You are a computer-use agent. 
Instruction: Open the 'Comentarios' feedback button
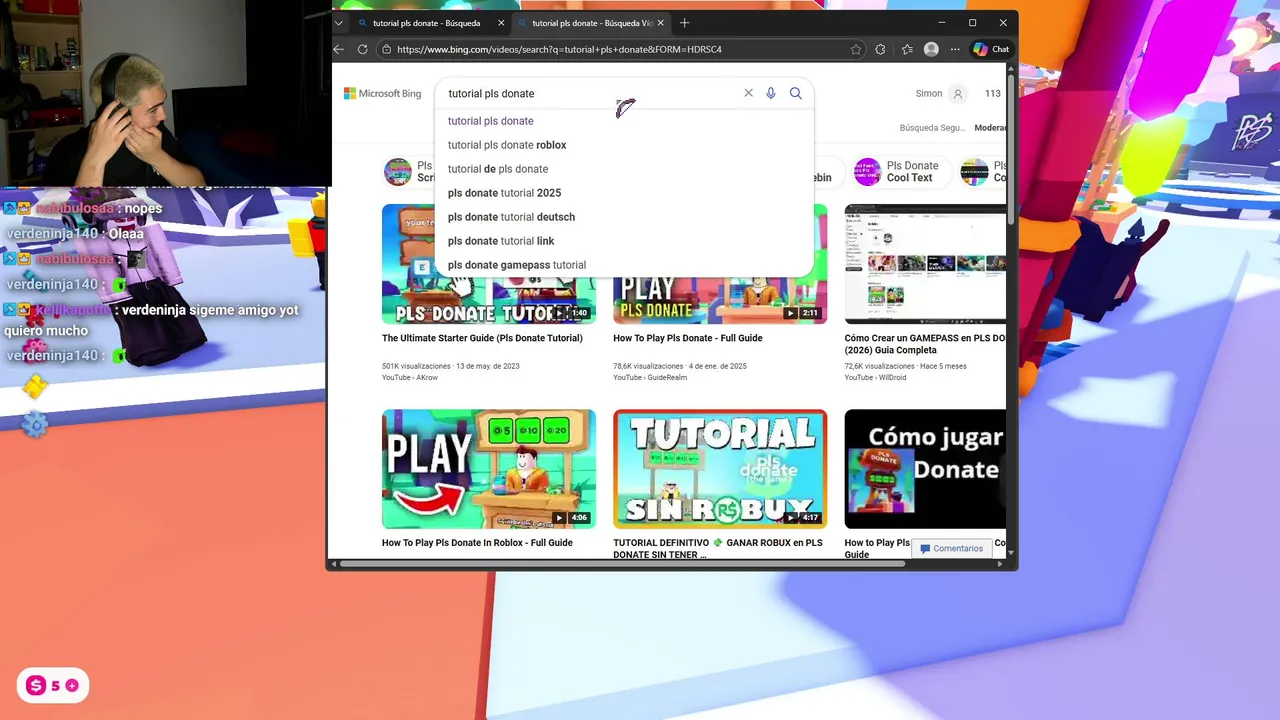(x=951, y=548)
